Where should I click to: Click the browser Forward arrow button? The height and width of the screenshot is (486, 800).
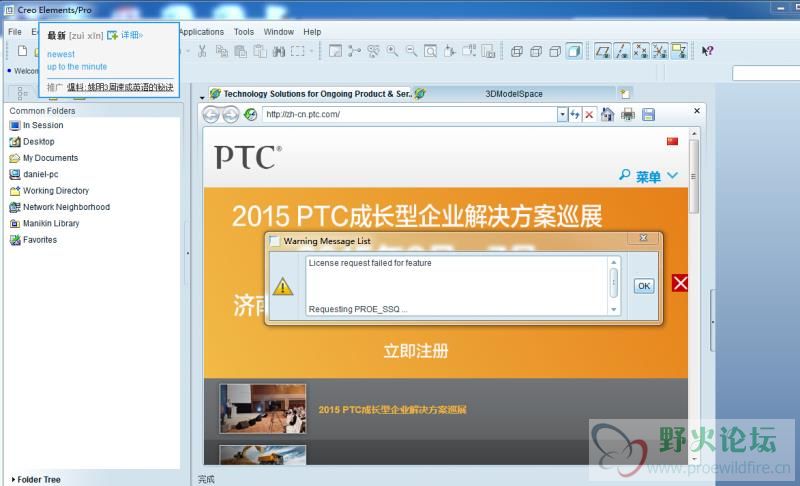[231, 115]
